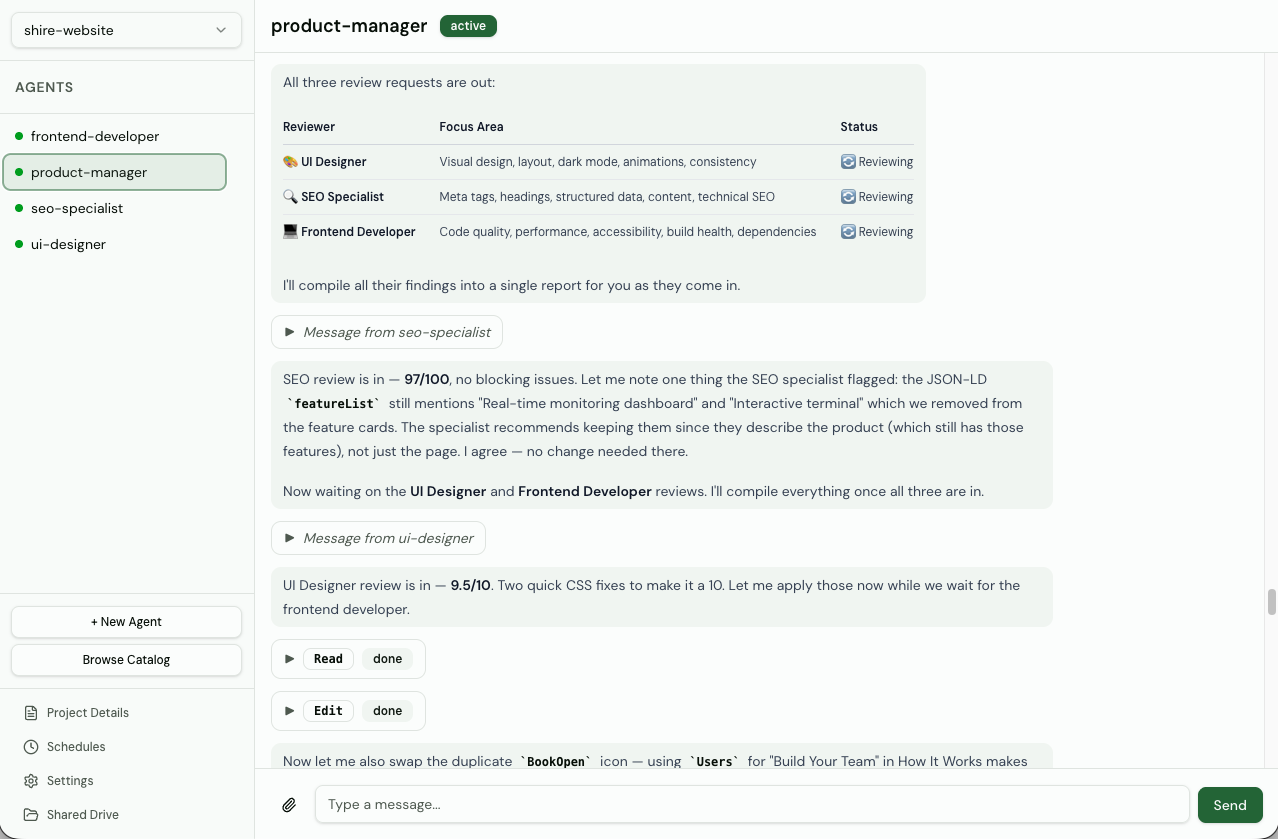
Task: Open Browse Catalog
Action: pos(126,660)
